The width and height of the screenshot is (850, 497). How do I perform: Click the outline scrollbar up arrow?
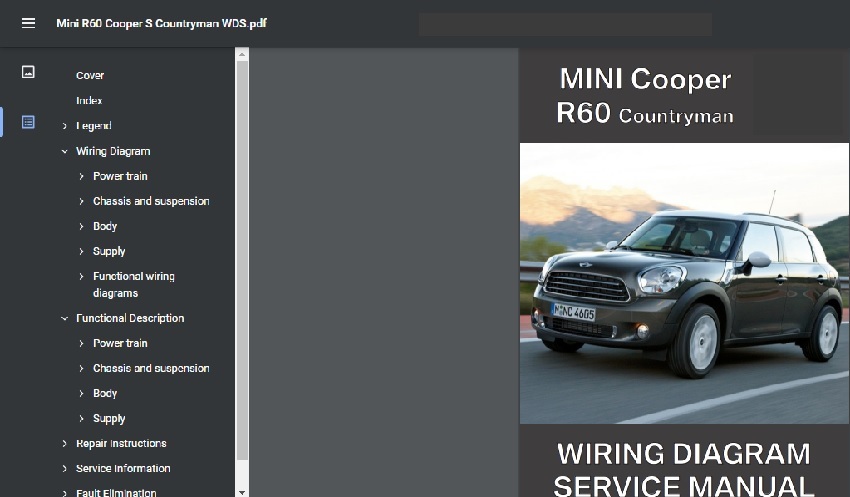[242, 54]
